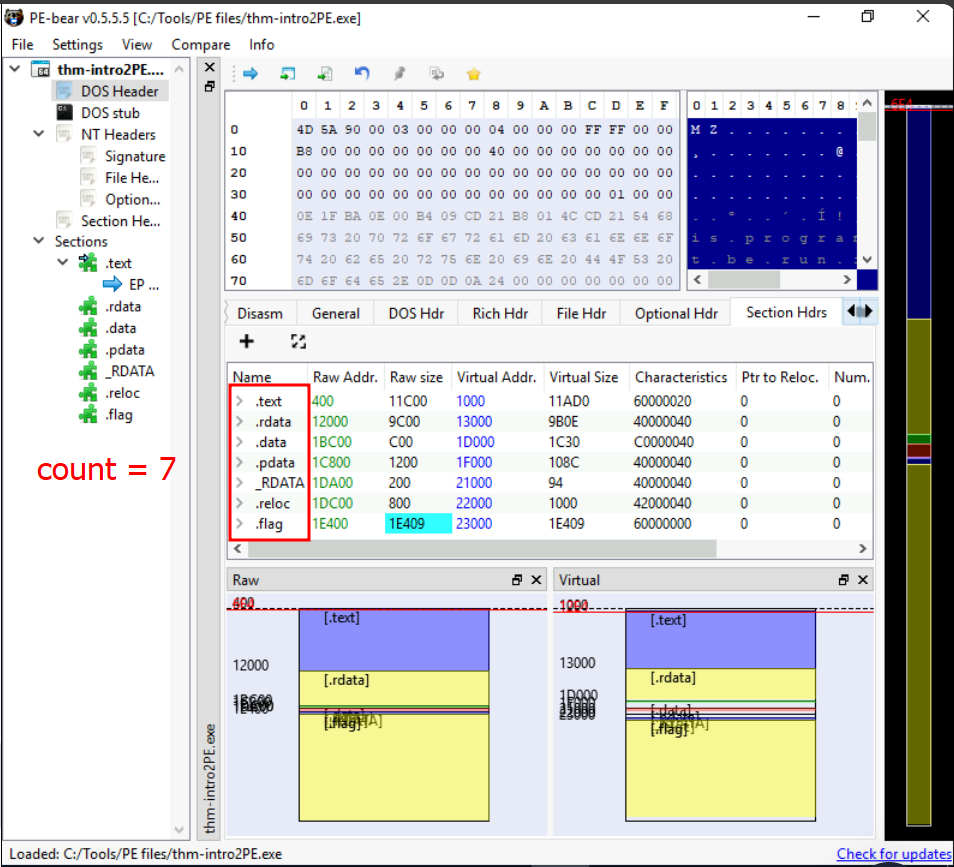The image size is (954, 867).
Task: Select the .rdata section puzzle icon
Action: pyautogui.click(x=88, y=306)
